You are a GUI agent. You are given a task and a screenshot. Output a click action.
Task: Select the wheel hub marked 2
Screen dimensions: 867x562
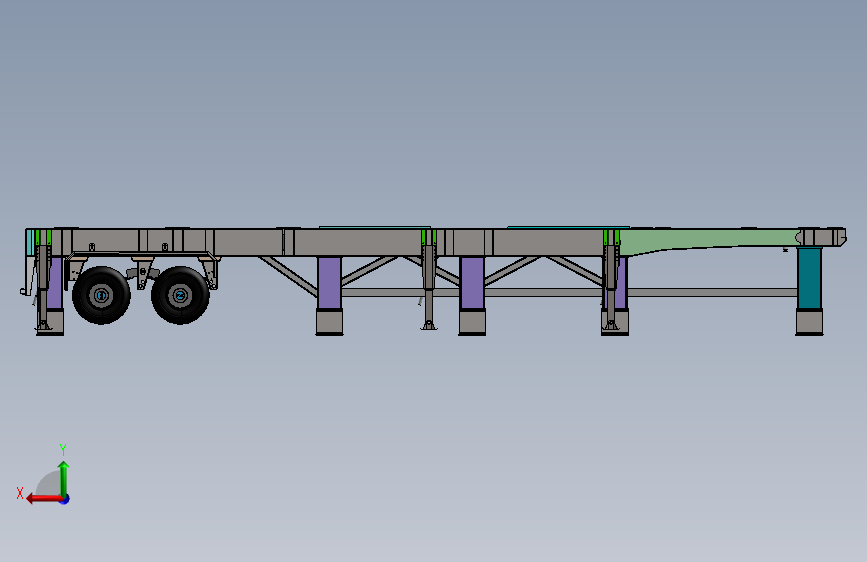180,295
